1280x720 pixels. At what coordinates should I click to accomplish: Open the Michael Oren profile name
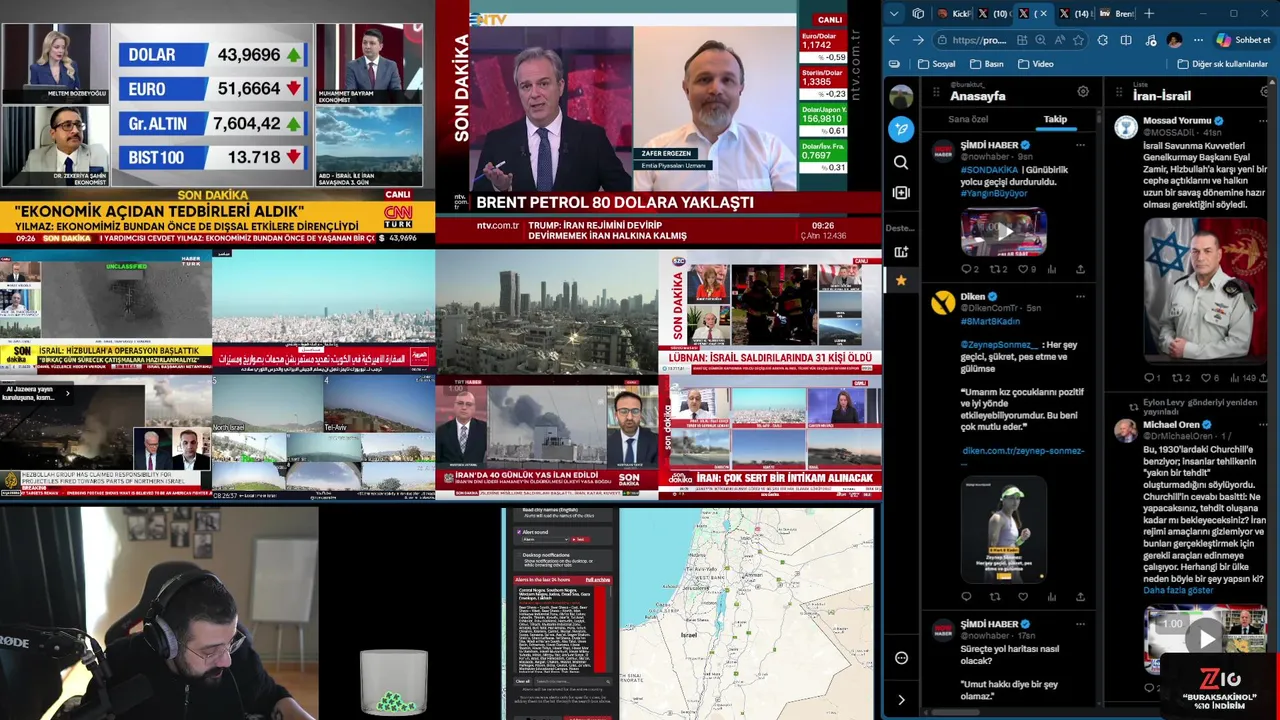(x=1171, y=424)
